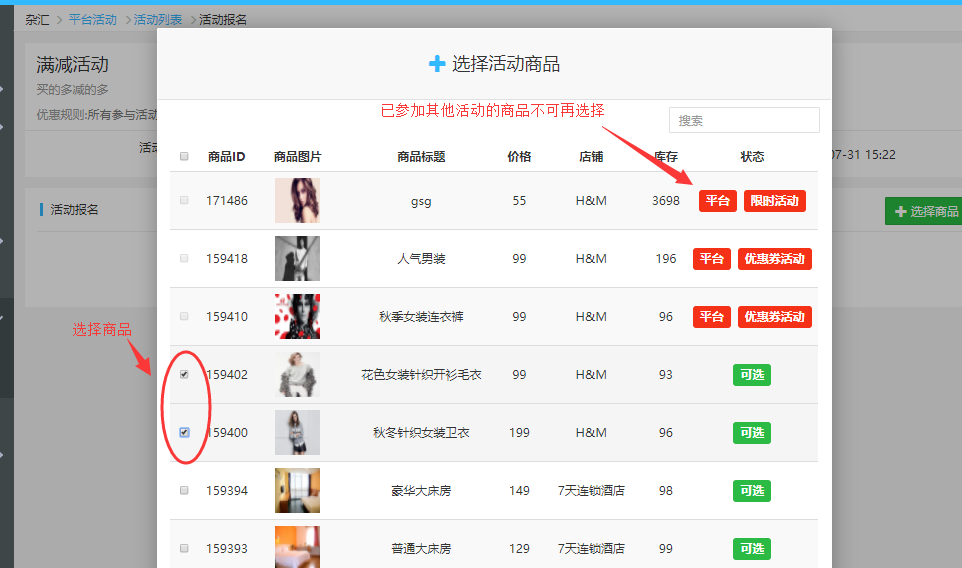Click the 豪华大床房 room thumbnail
The width and height of the screenshot is (962, 568).
[297, 491]
